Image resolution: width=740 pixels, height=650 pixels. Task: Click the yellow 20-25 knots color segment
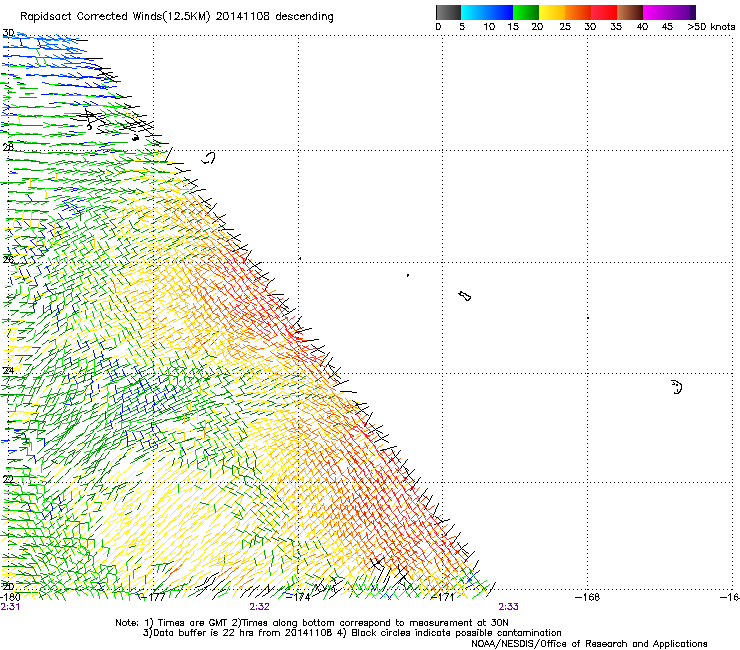(x=552, y=12)
